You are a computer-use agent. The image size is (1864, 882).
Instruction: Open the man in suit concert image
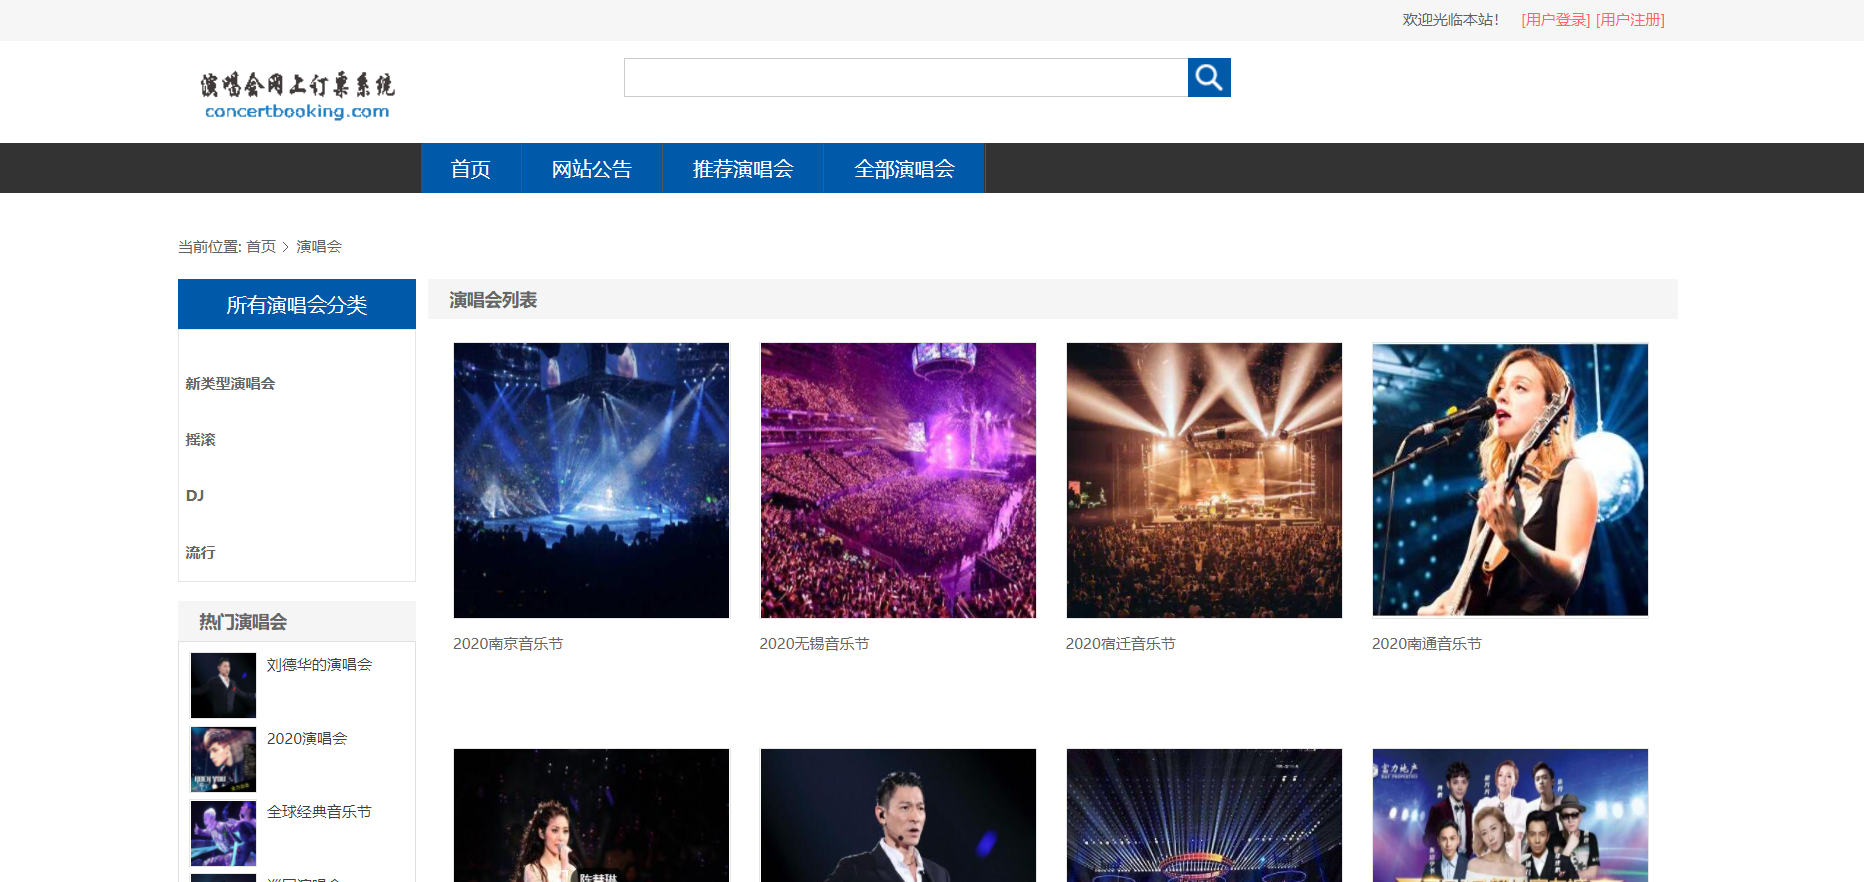pyautogui.click(x=898, y=815)
